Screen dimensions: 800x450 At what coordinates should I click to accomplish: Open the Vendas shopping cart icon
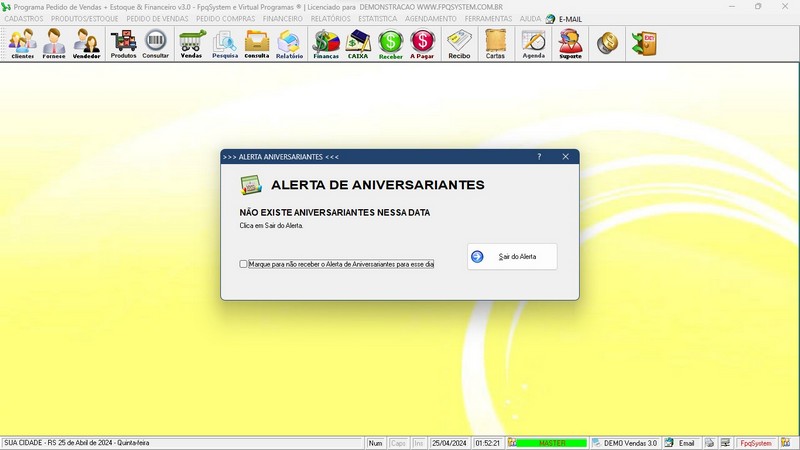(191, 44)
